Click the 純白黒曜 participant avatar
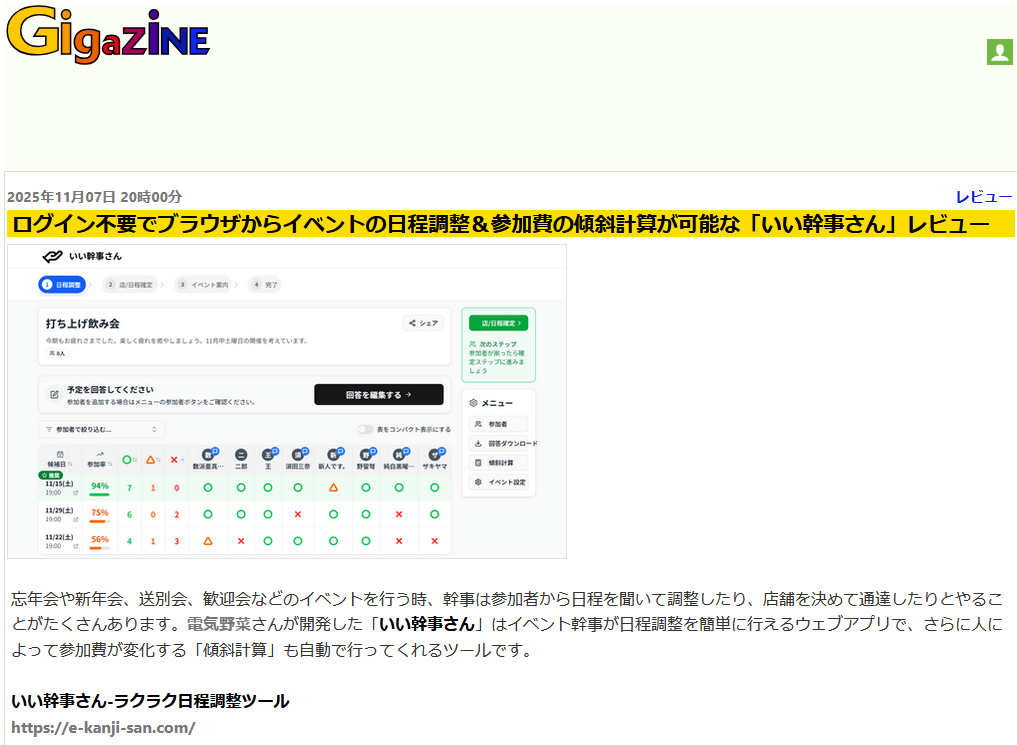The image size is (1017, 745). click(399, 455)
